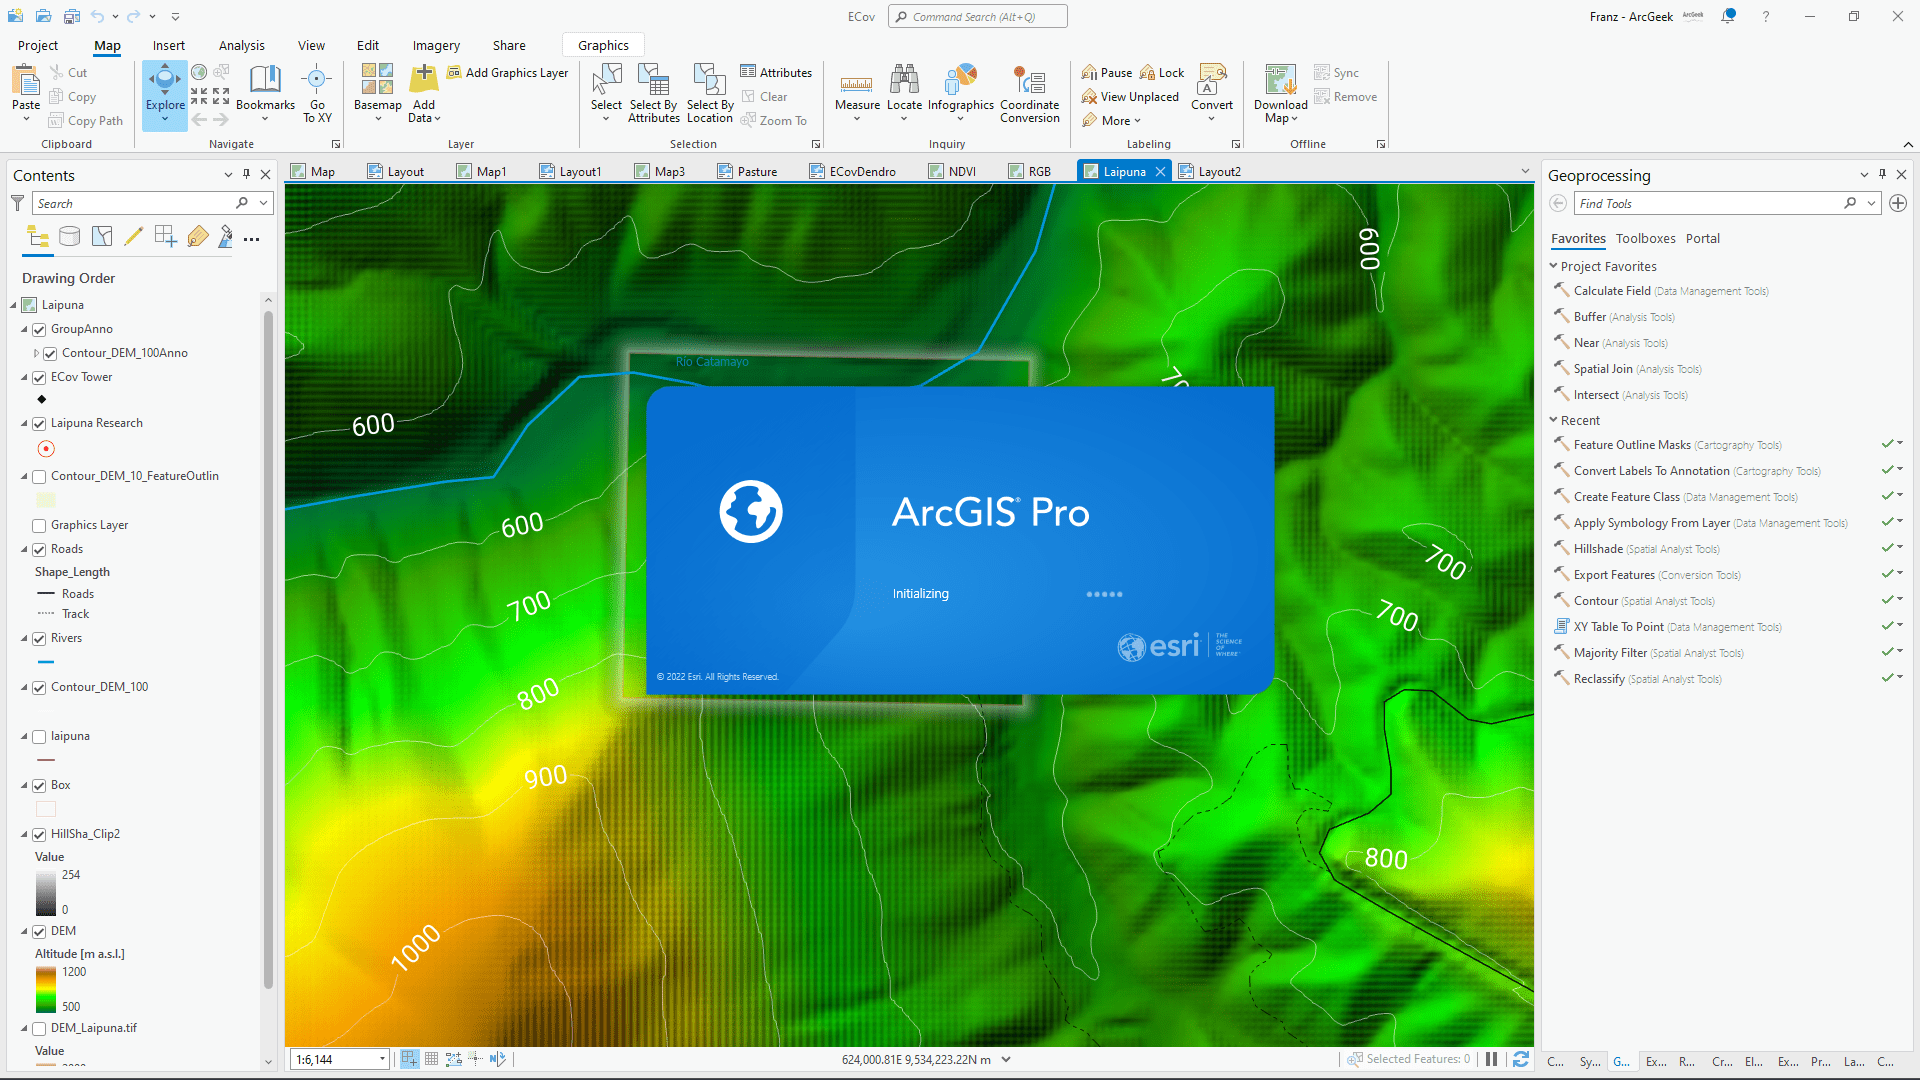
Task: Open the Infographics tool
Action: point(960,94)
